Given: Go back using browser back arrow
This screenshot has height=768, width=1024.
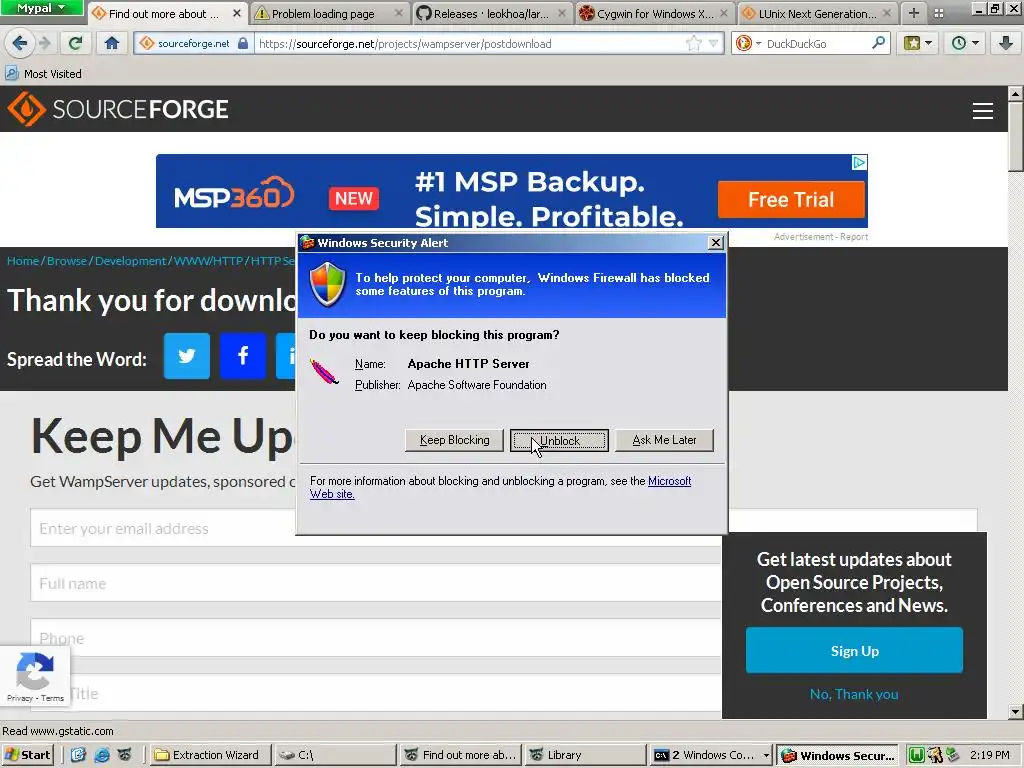Looking at the screenshot, I should click(19, 44).
